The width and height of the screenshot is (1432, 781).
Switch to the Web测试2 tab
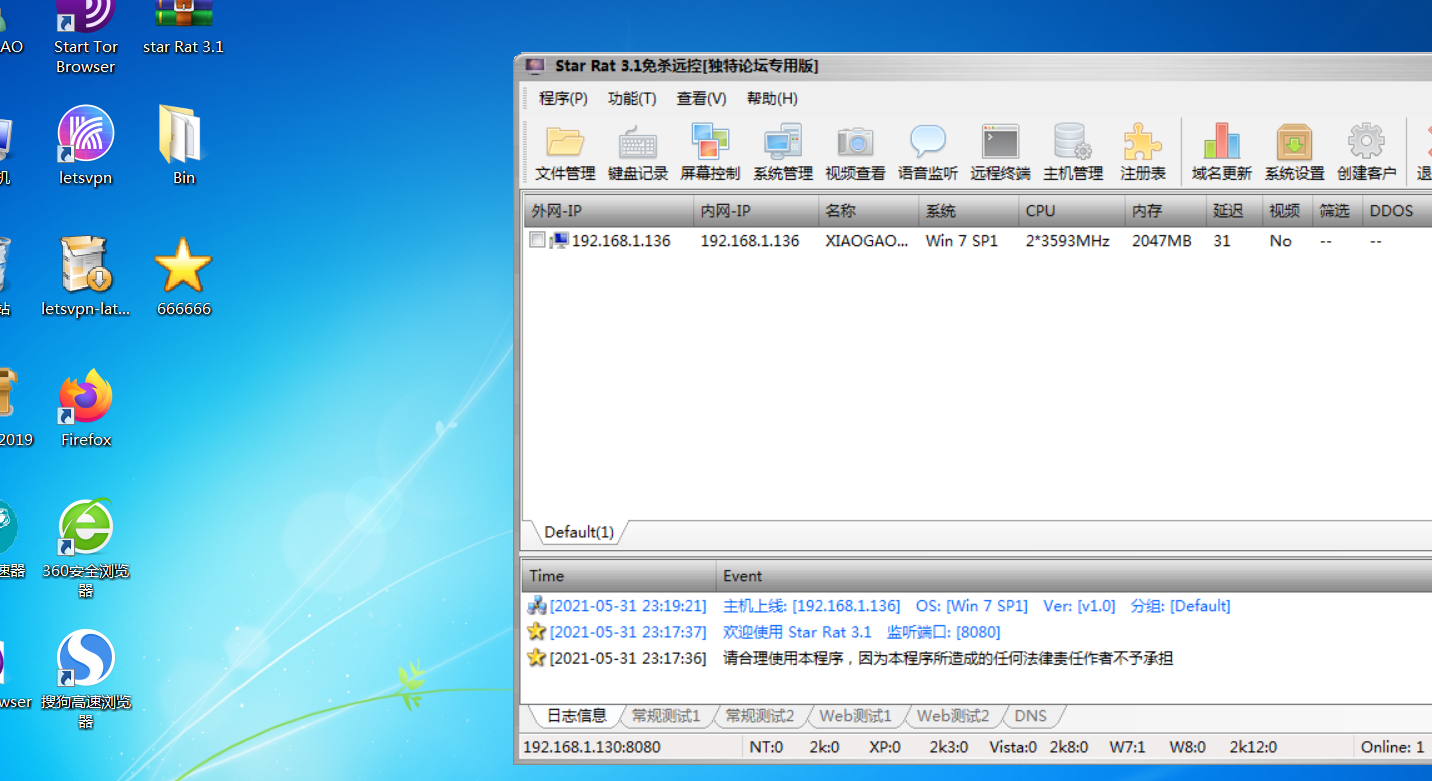click(953, 715)
